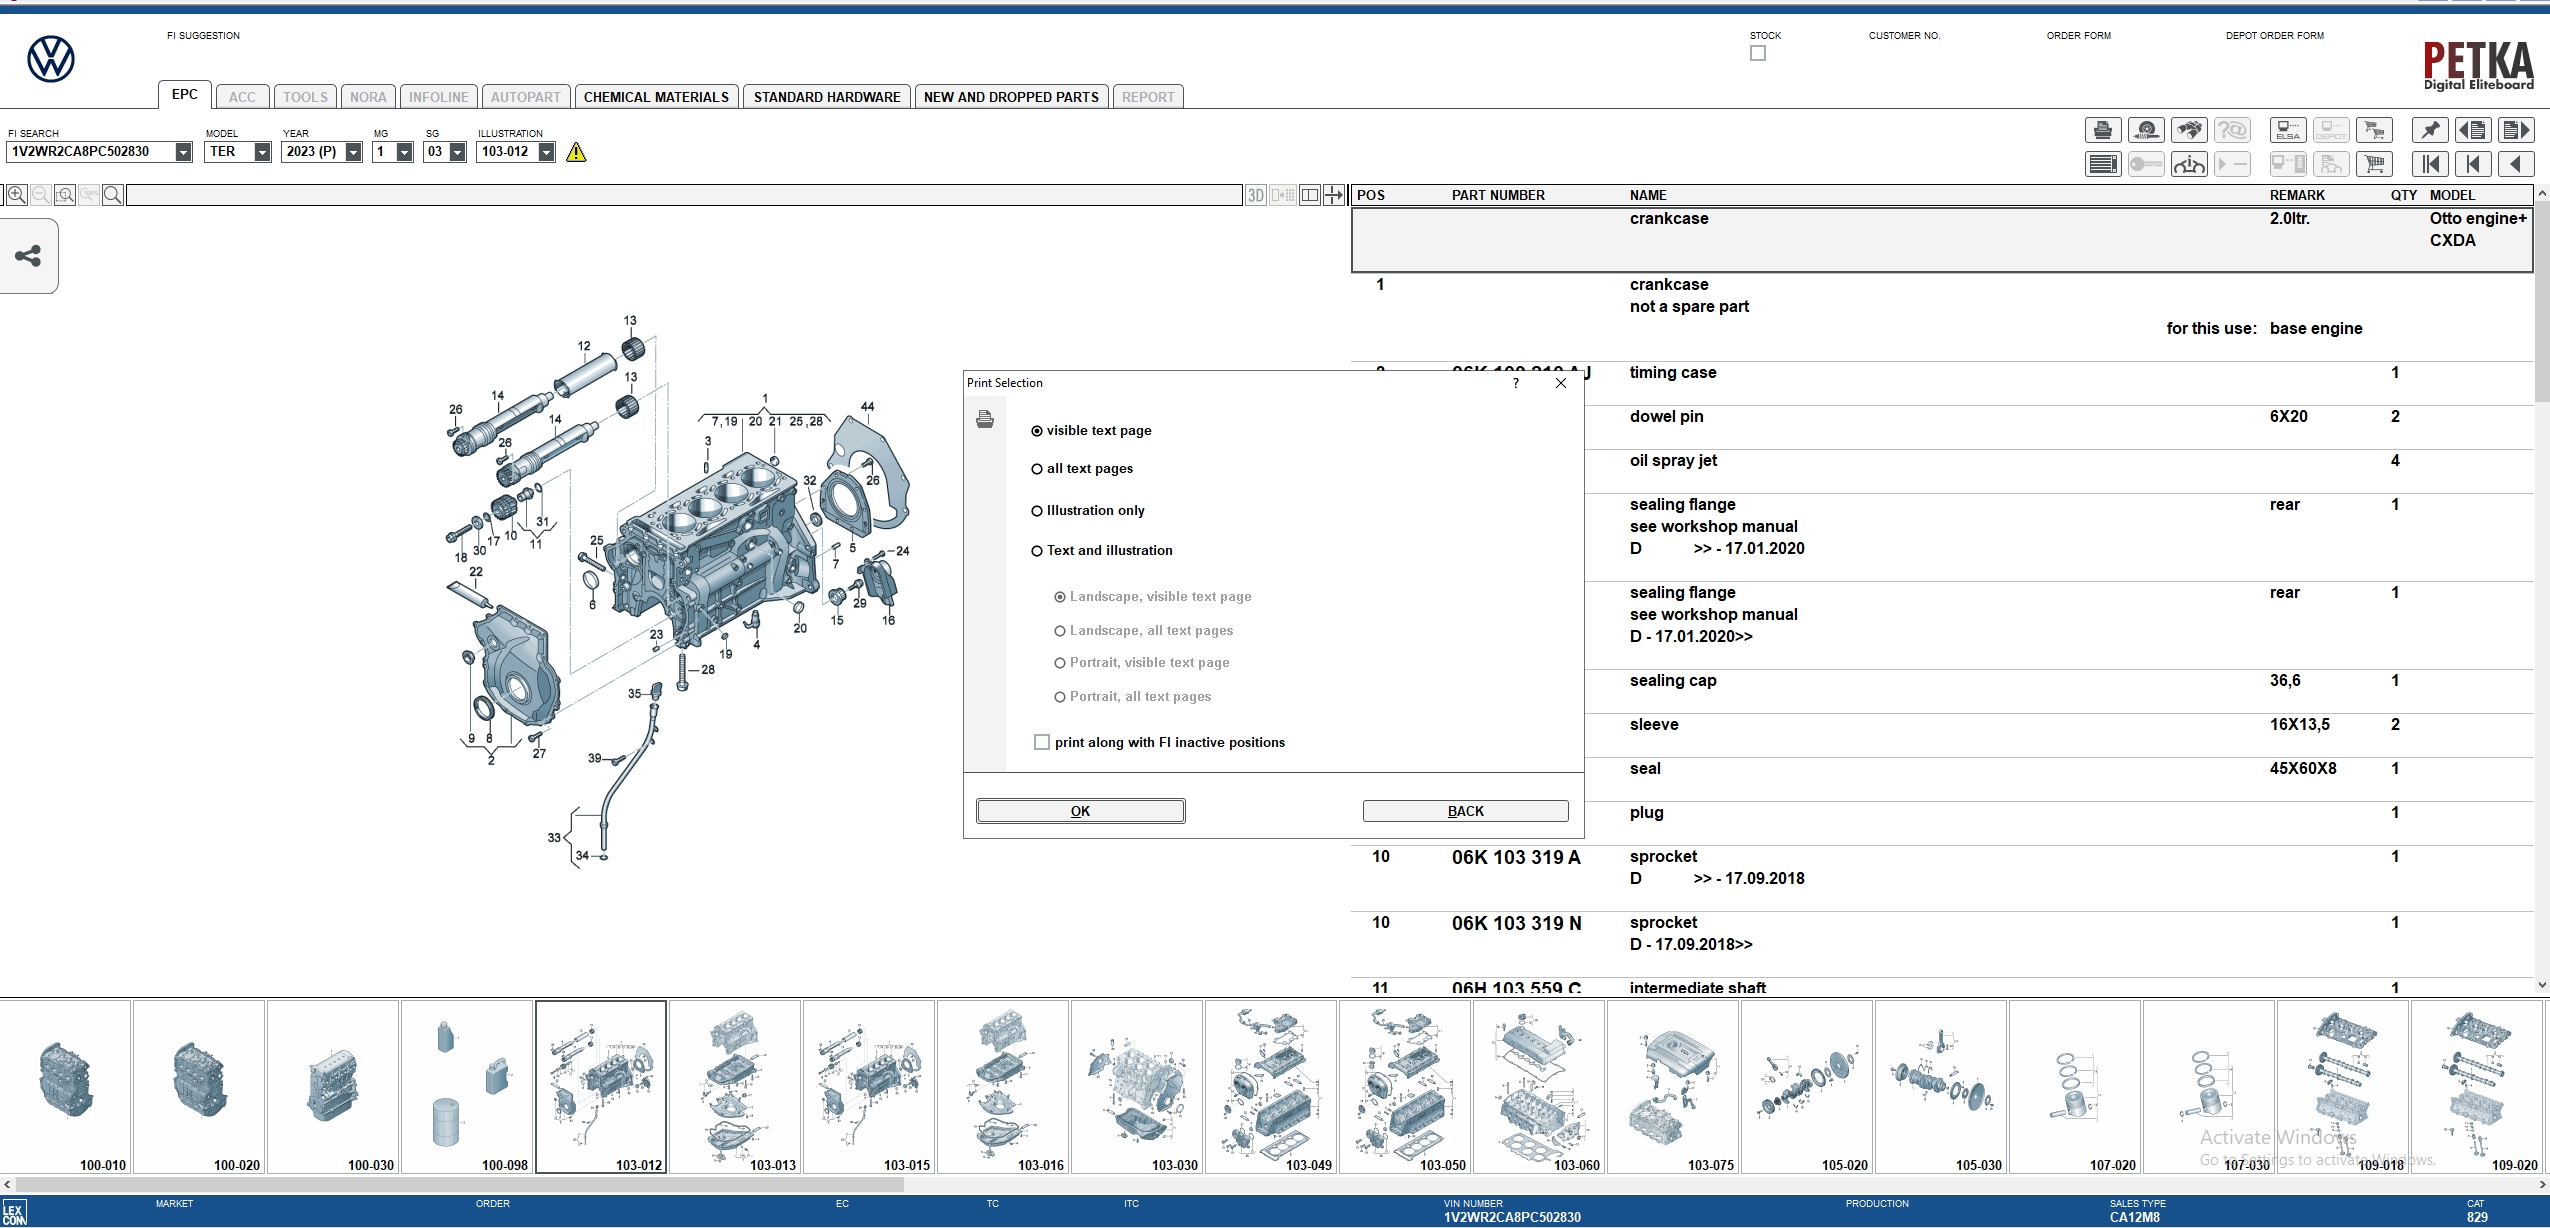Viewport: 2550px width, 1228px height.
Task: Select 'Text and illustration' radio option
Action: 1102,551
